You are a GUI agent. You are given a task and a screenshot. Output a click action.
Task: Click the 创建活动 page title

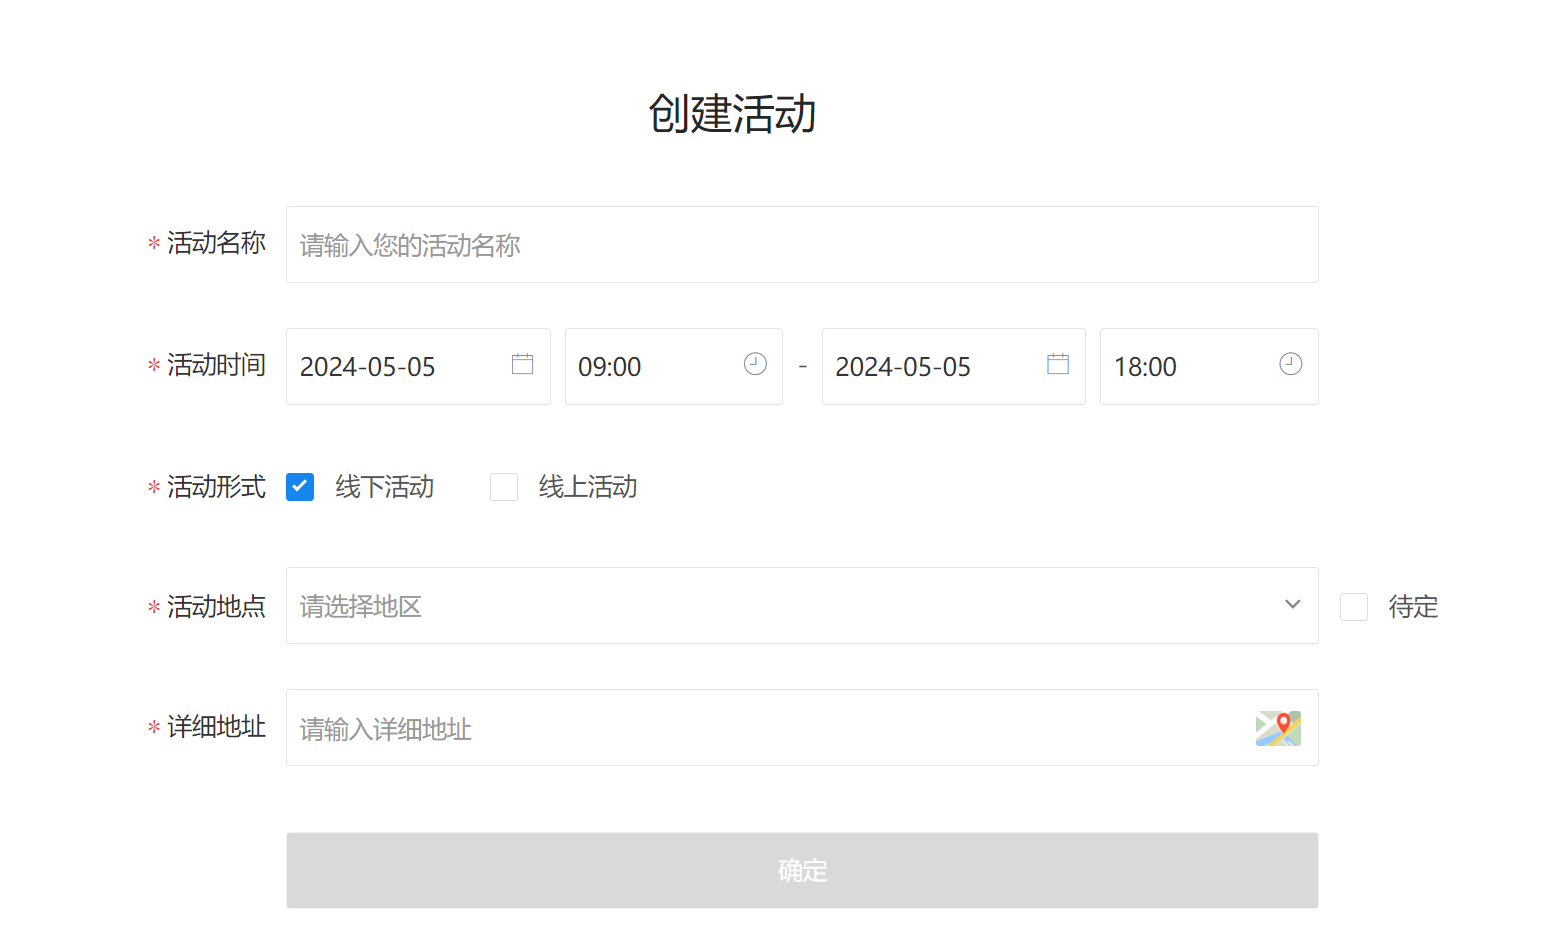[733, 113]
